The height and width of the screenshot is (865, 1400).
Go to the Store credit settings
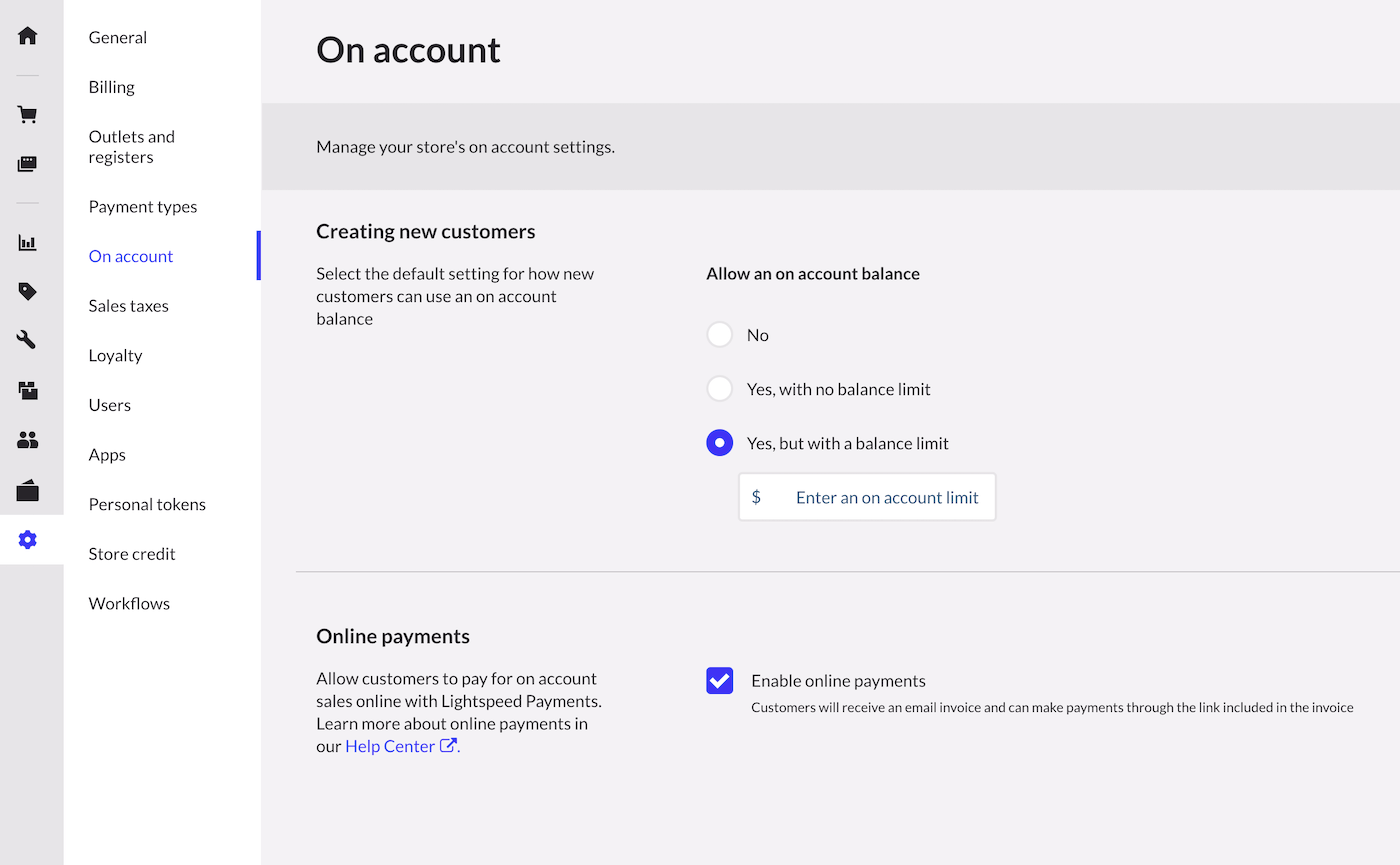tap(132, 553)
